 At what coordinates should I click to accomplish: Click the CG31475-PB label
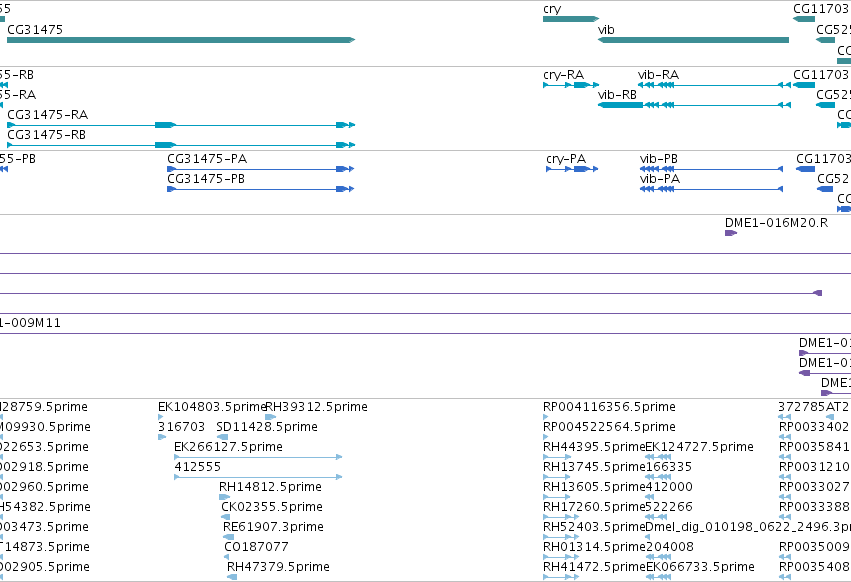point(206,179)
